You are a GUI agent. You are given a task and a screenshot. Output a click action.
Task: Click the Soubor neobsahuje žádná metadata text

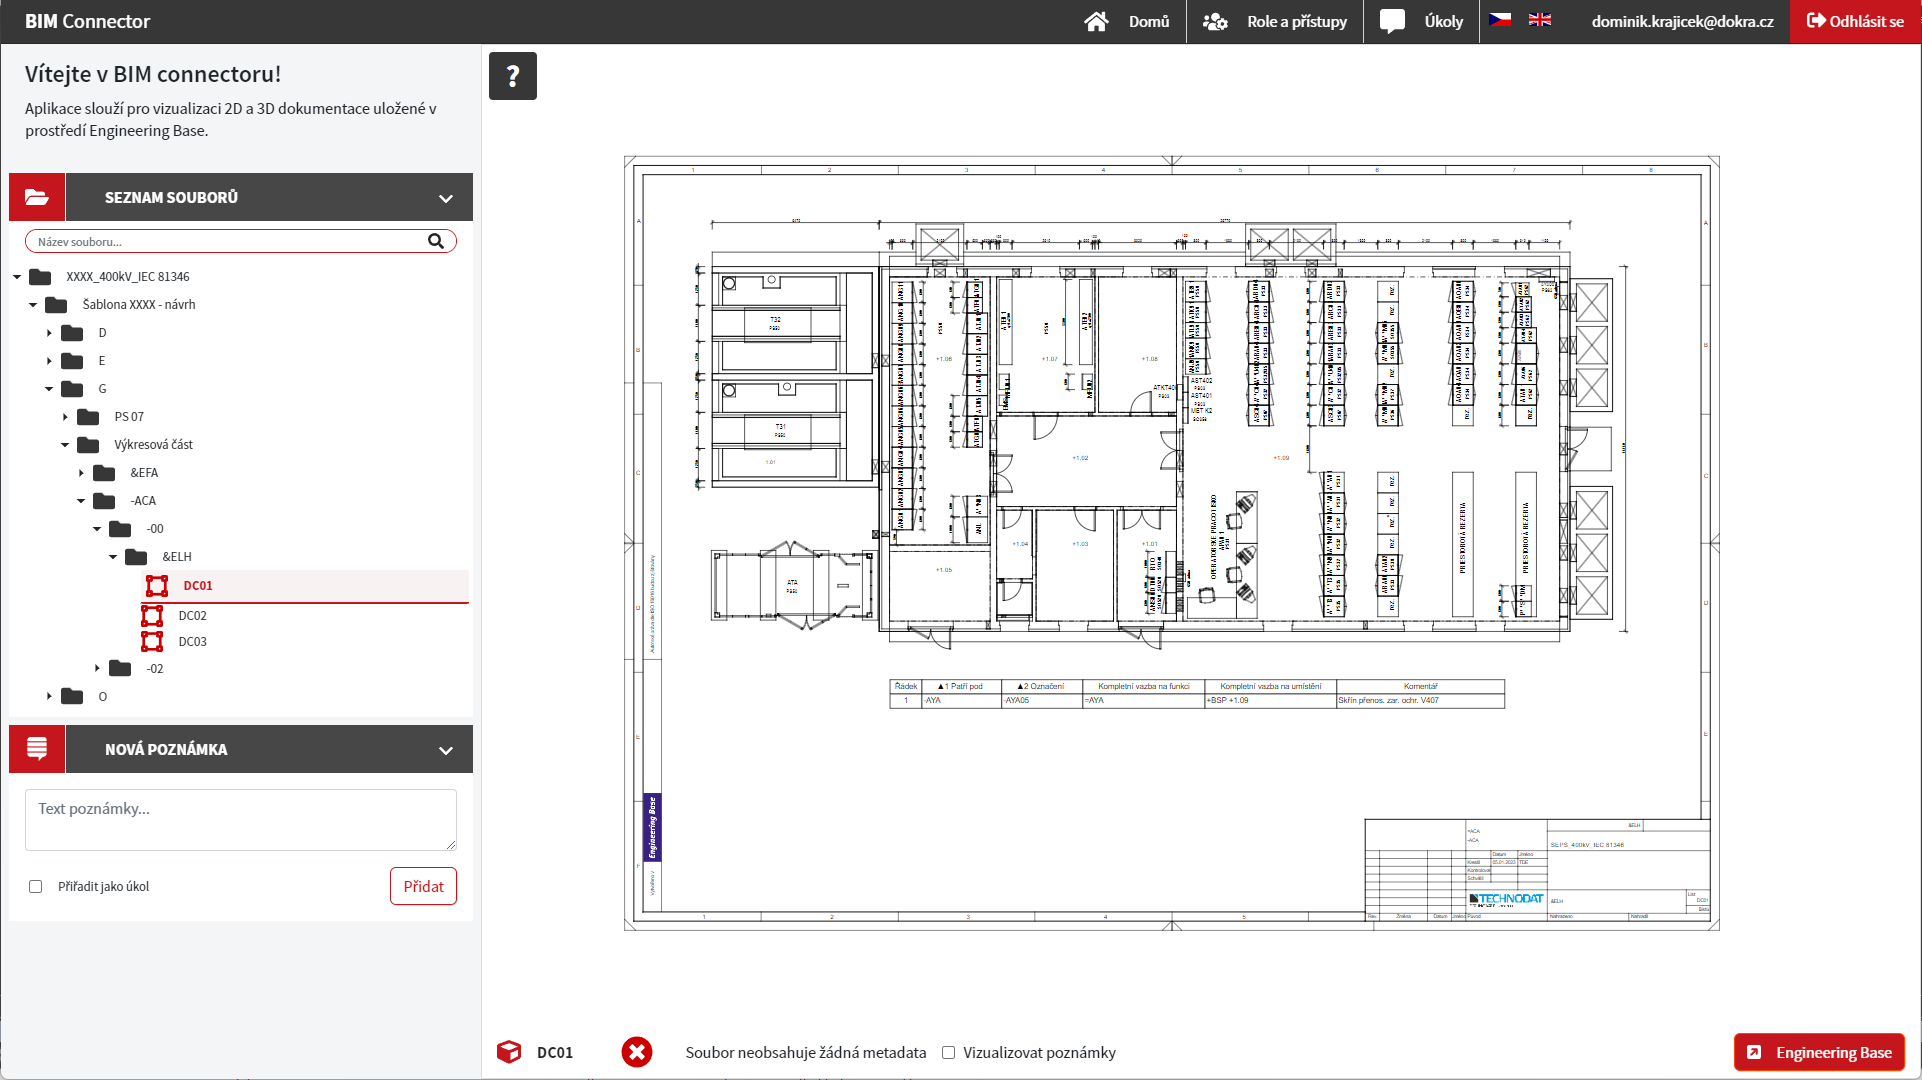coord(806,1052)
